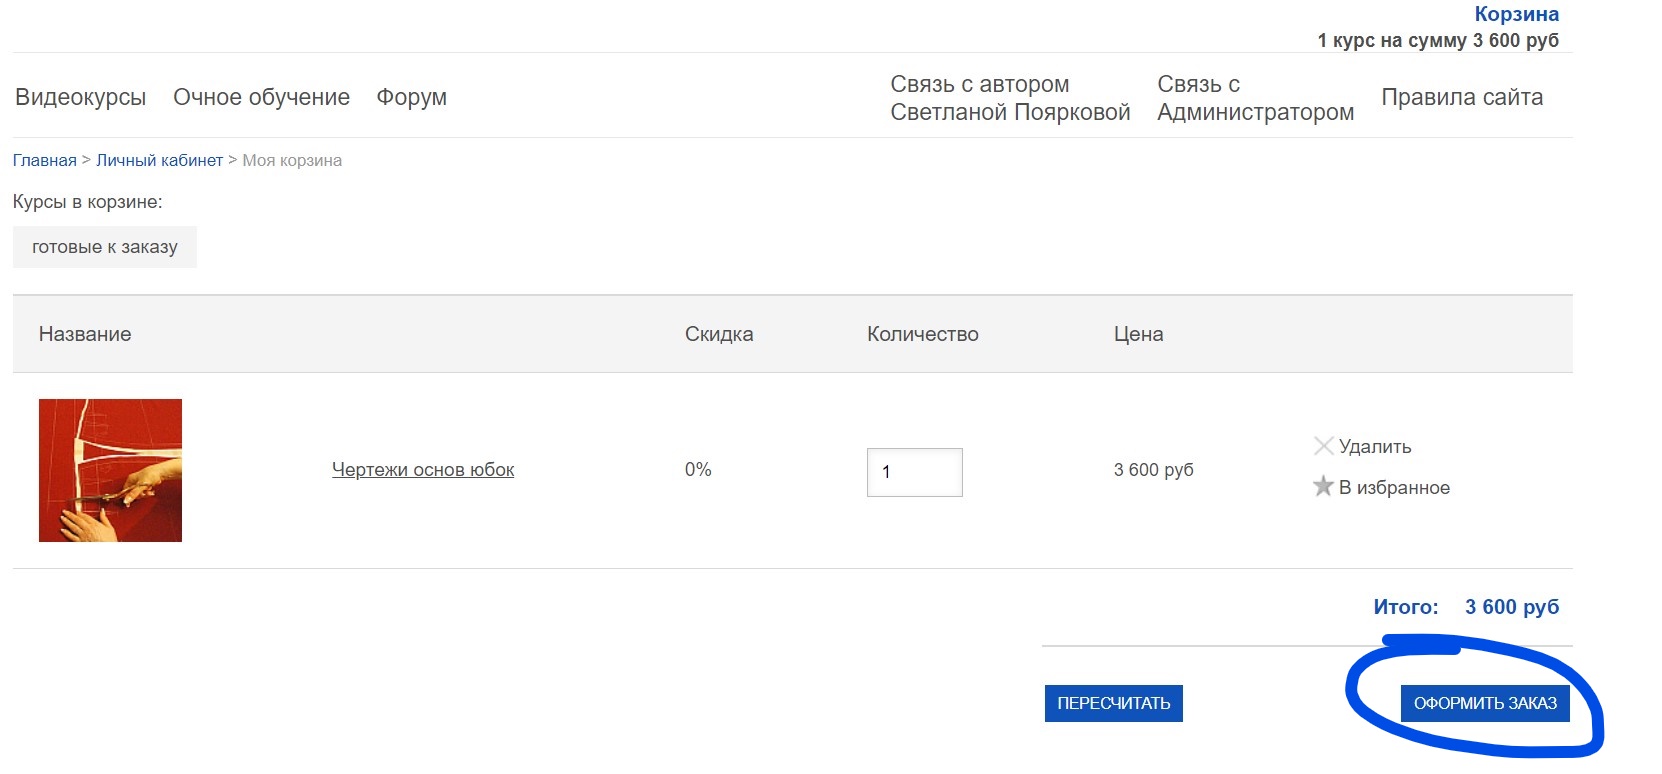Screen dimensions: 1662x774
Task: Open the Корзина link at the top
Action: [x=1516, y=14]
